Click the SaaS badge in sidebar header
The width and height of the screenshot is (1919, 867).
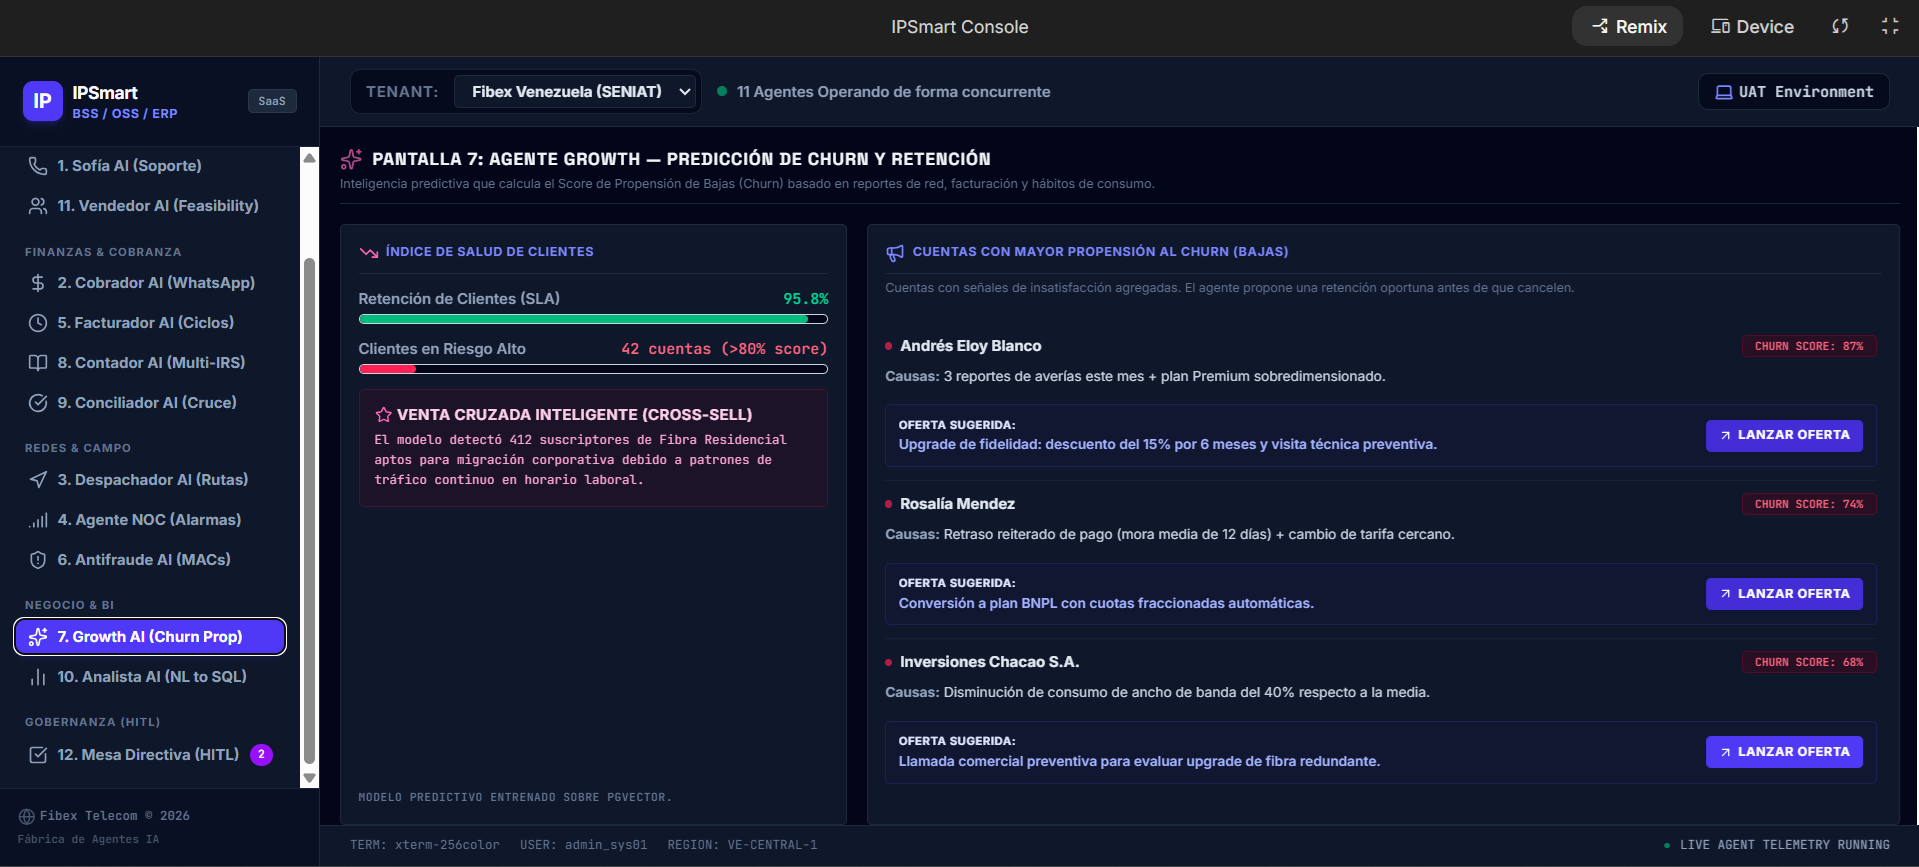click(x=272, y=101)
